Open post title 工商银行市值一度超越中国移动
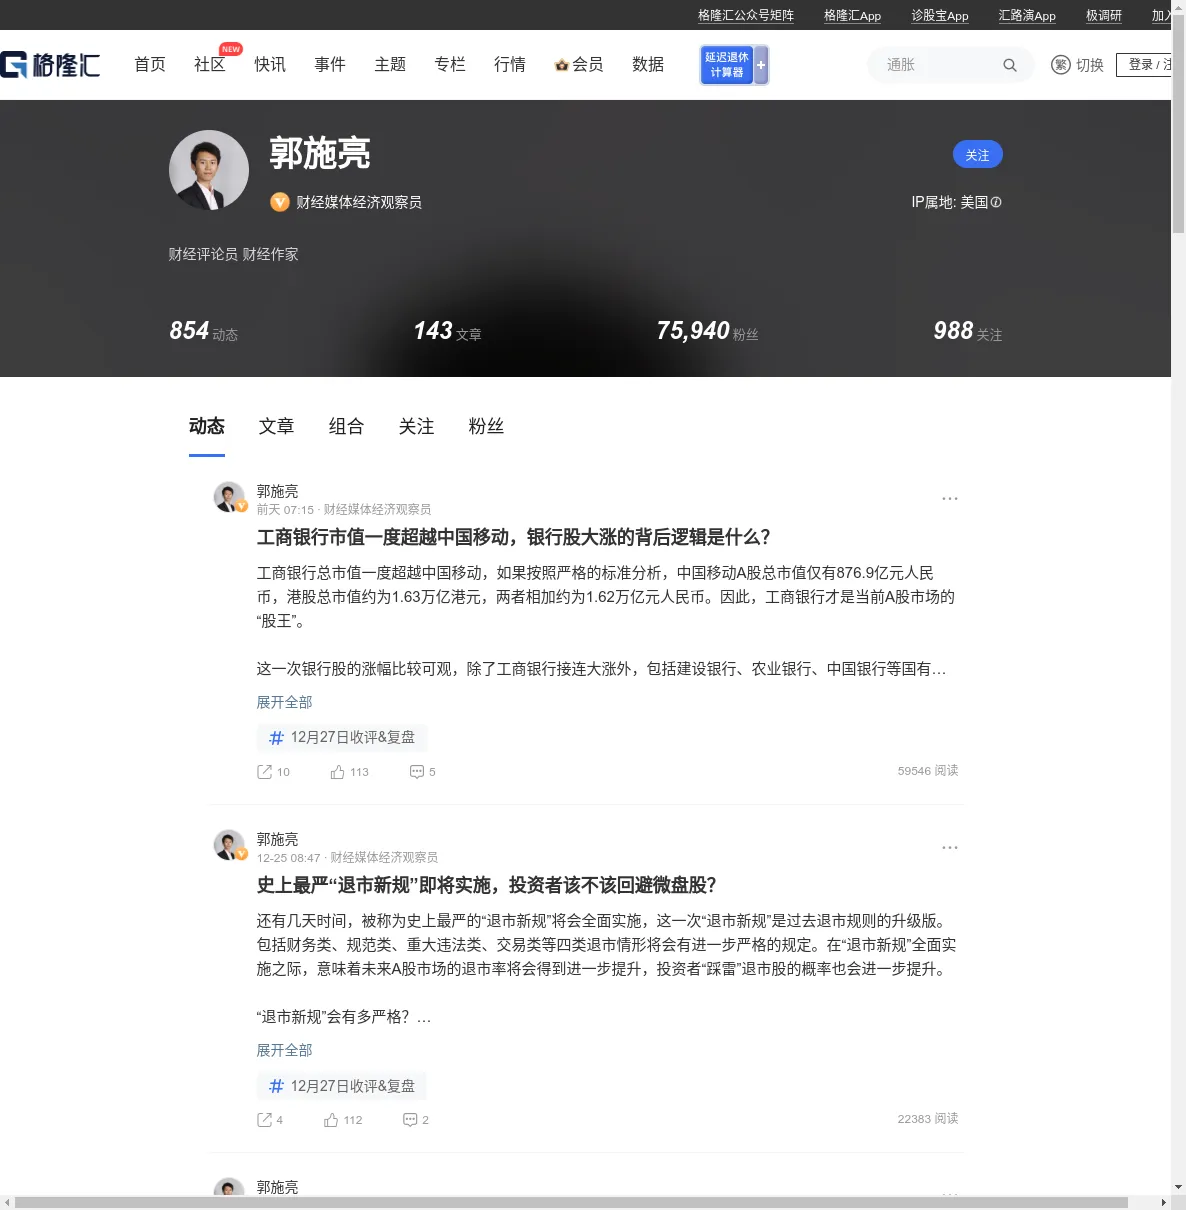 pyautogui.click(x=514, y=537)
